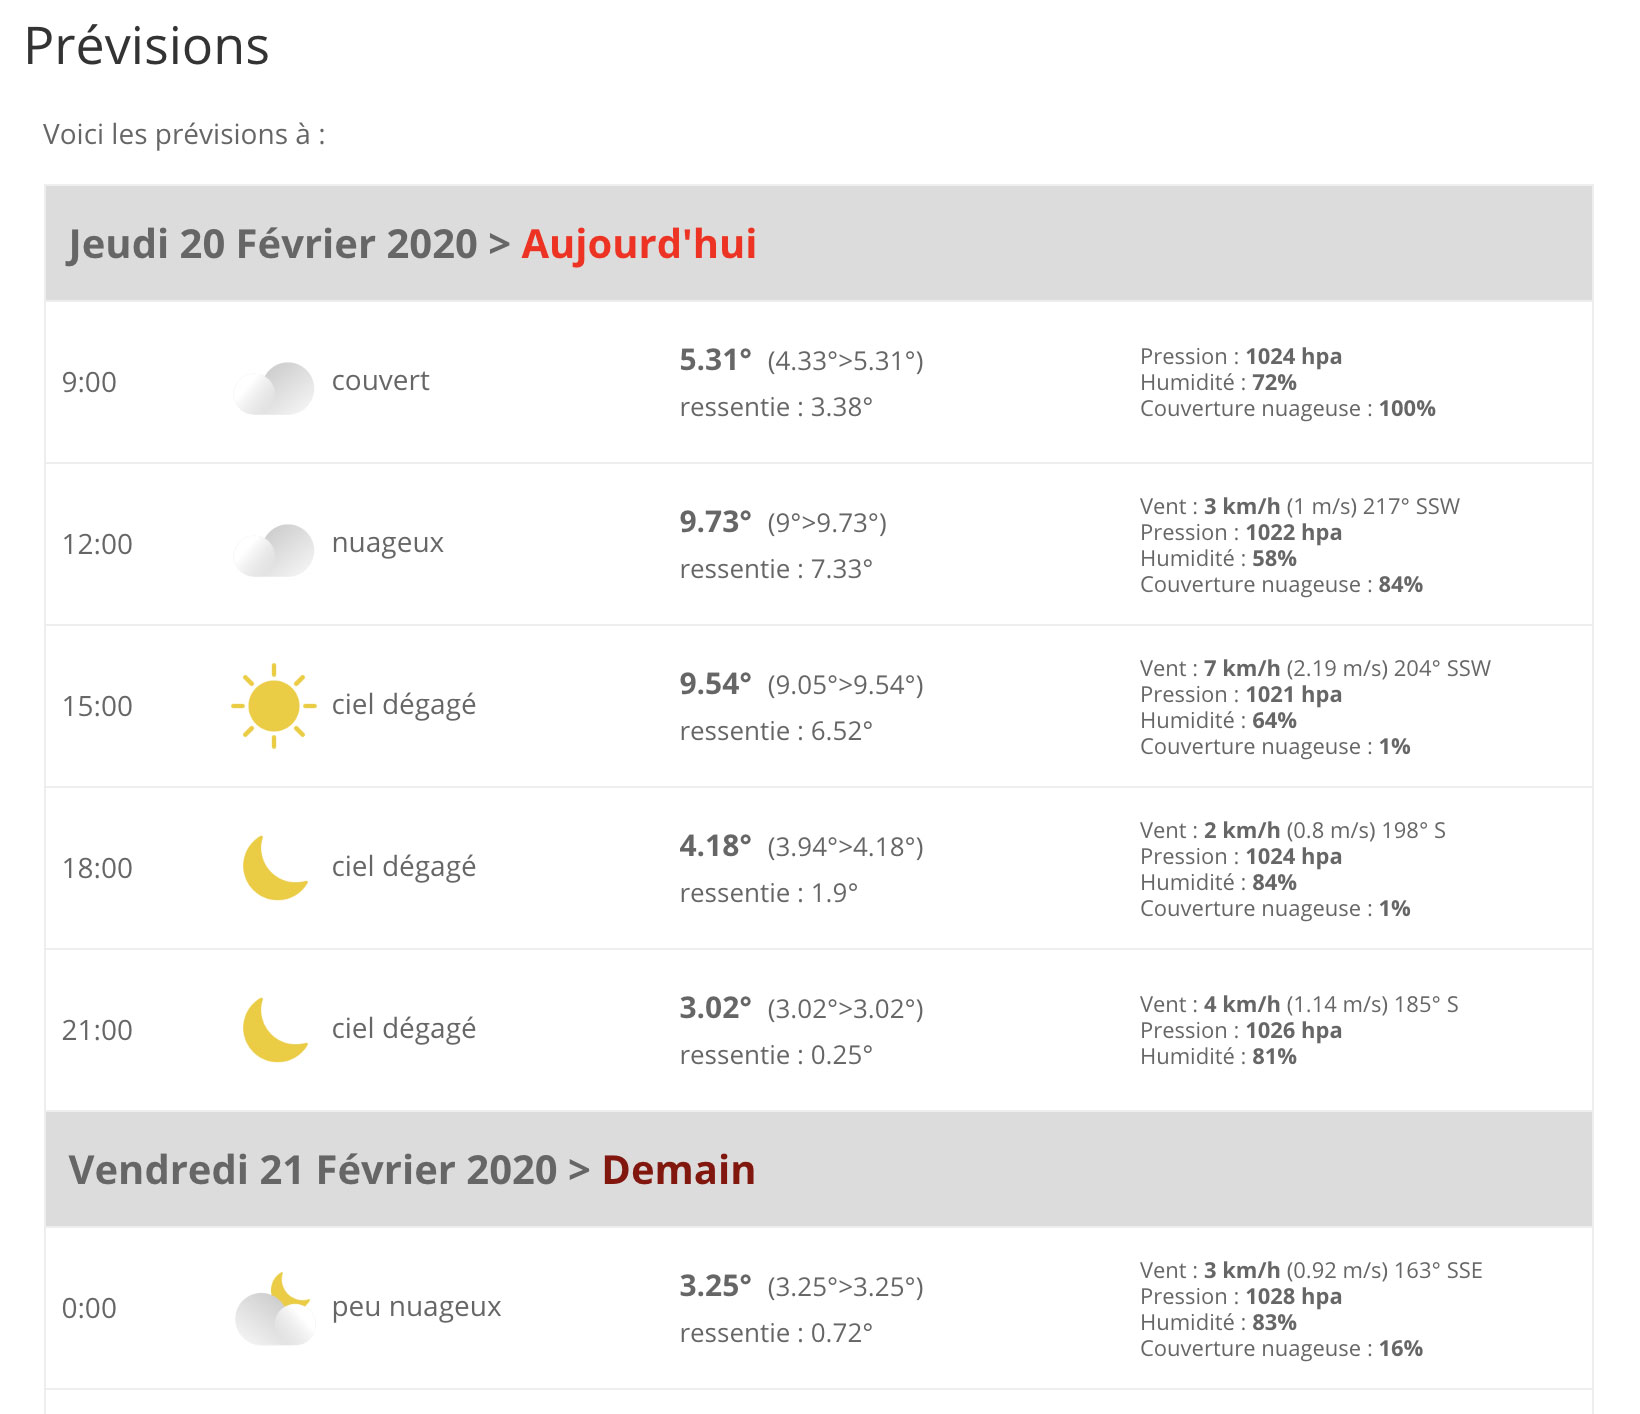Click the 9.54° temperature at 15:00
1640x1414 pixels.
(715, 684)
